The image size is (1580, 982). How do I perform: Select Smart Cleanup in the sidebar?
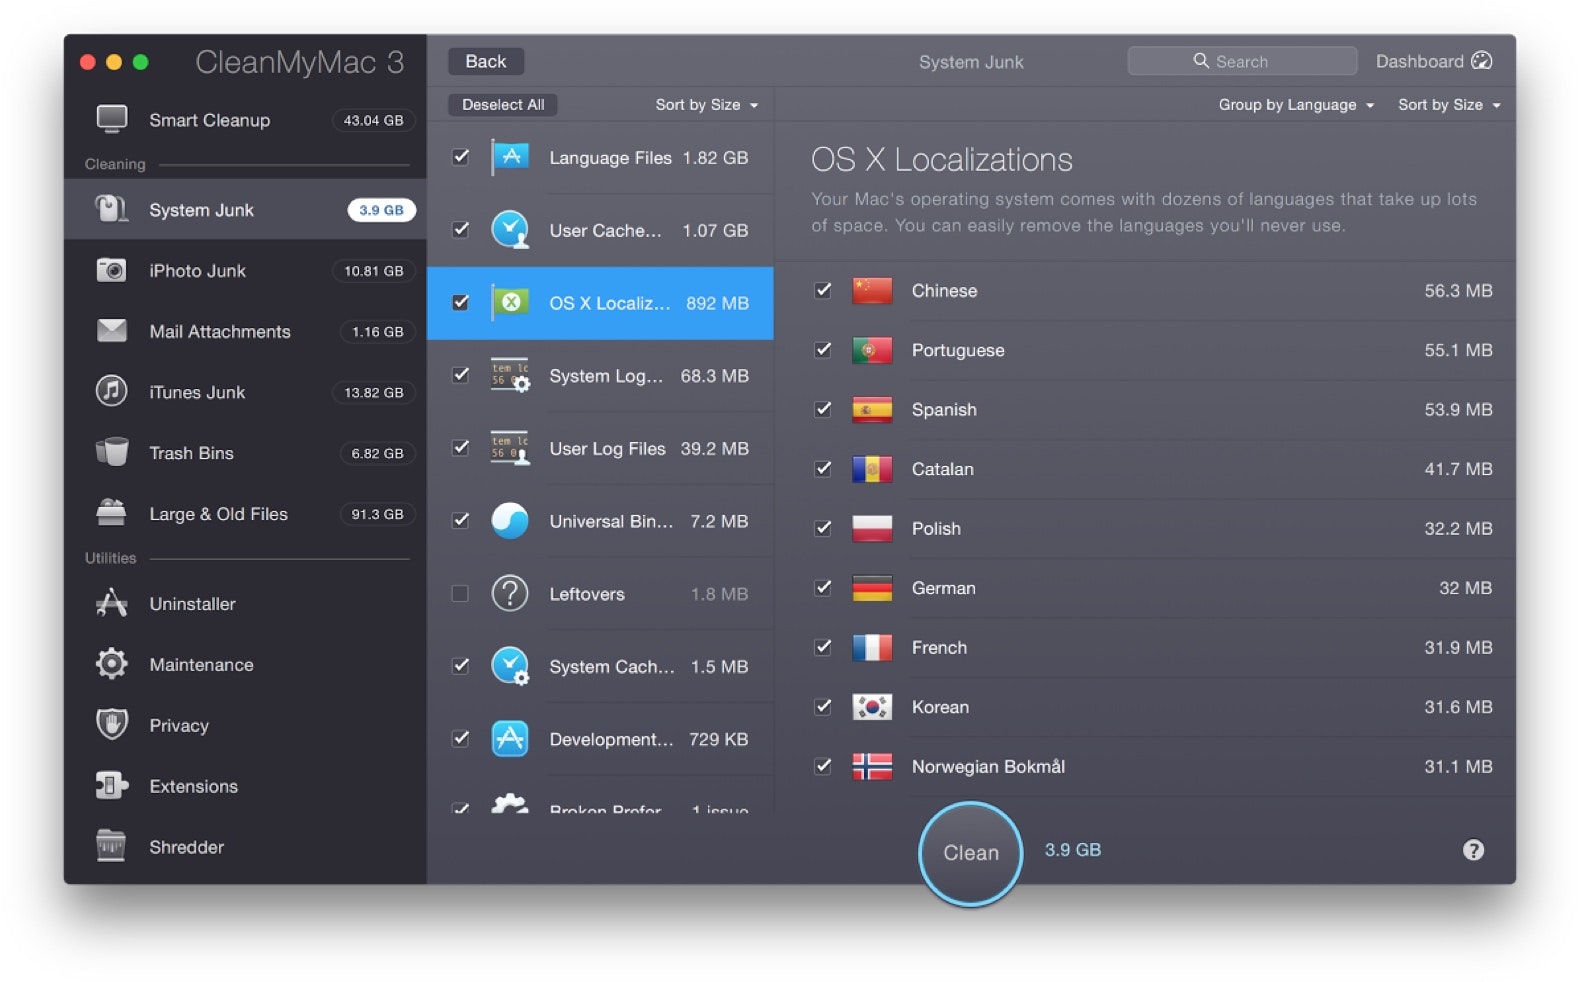[245, 120]
